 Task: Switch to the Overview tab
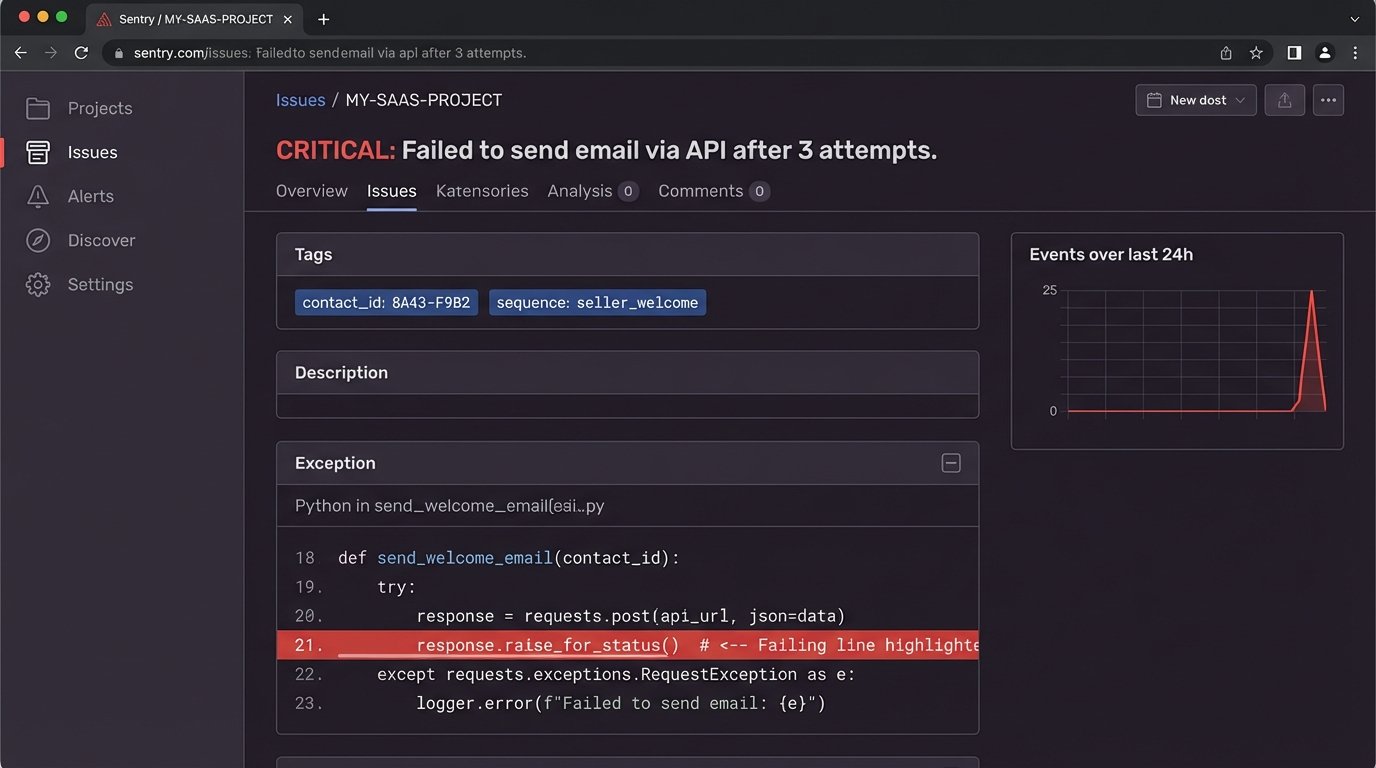coord(312,191)
